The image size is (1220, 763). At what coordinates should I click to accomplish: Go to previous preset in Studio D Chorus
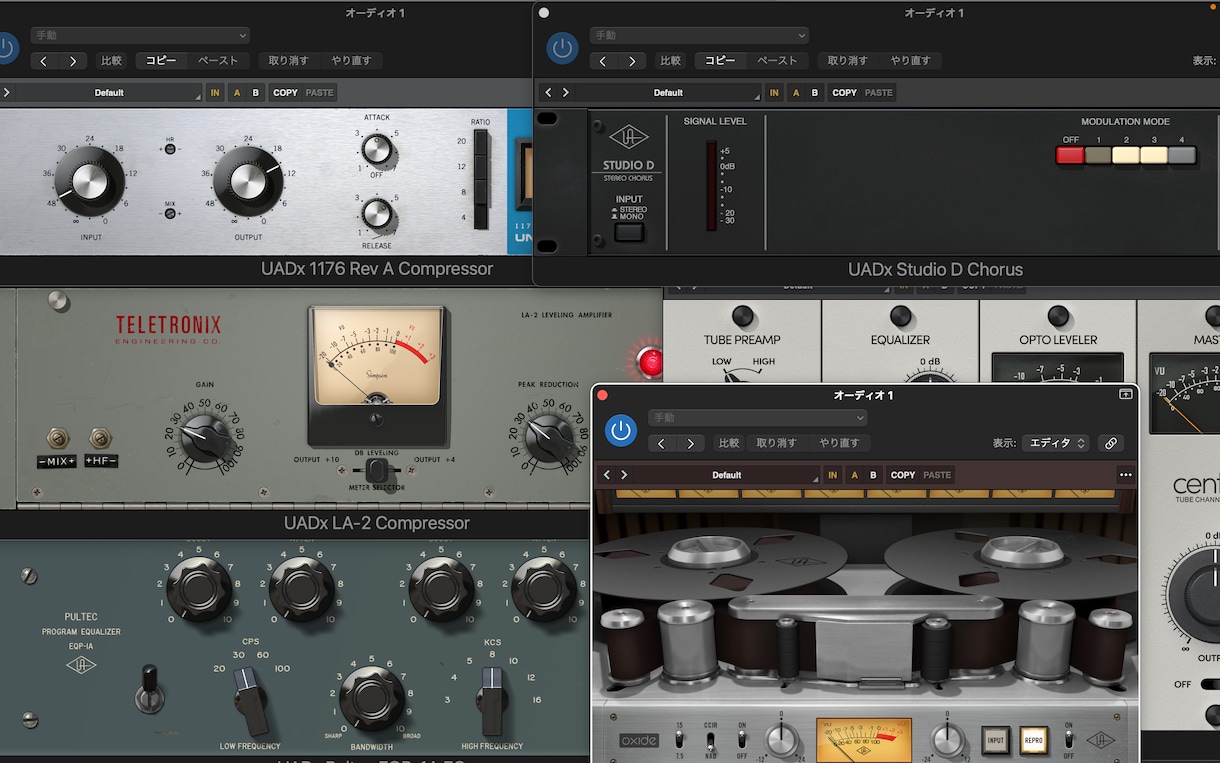548,93
